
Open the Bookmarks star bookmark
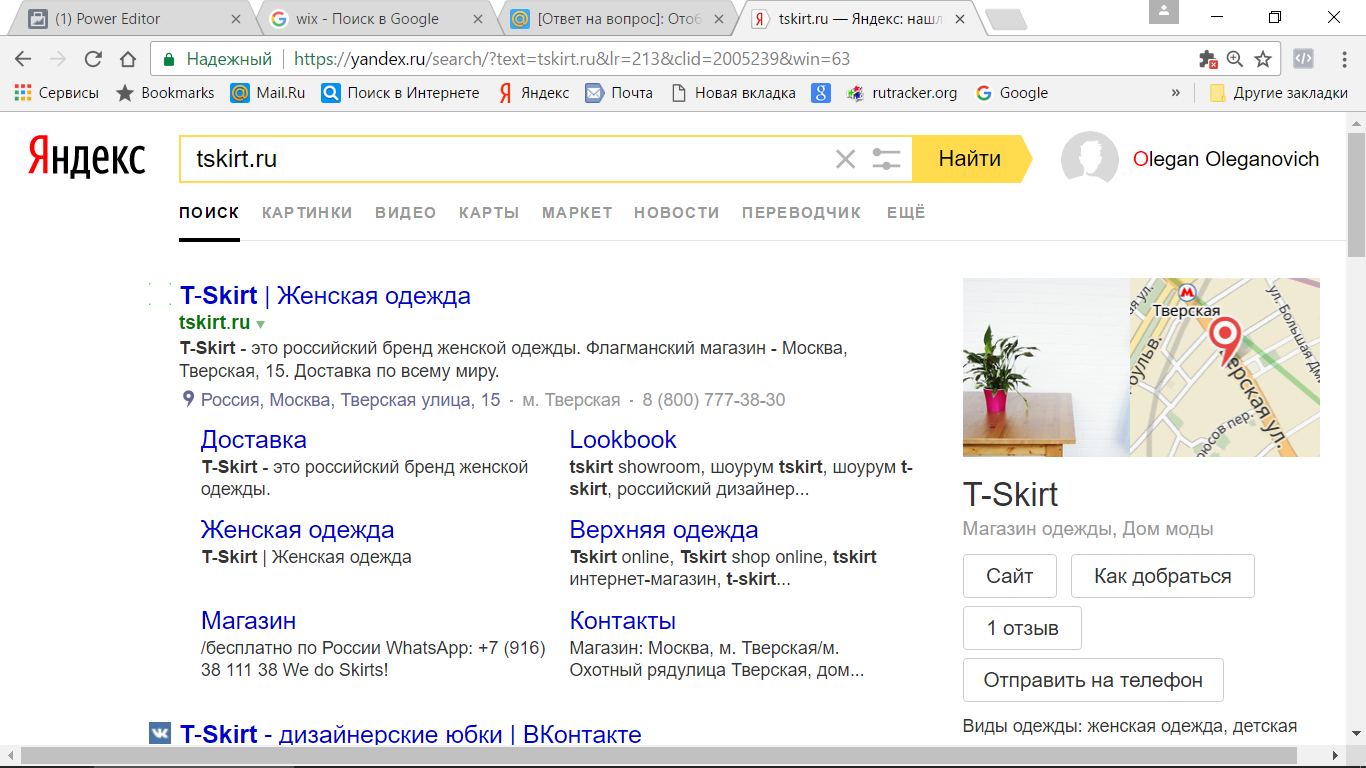tap(165, 93)
